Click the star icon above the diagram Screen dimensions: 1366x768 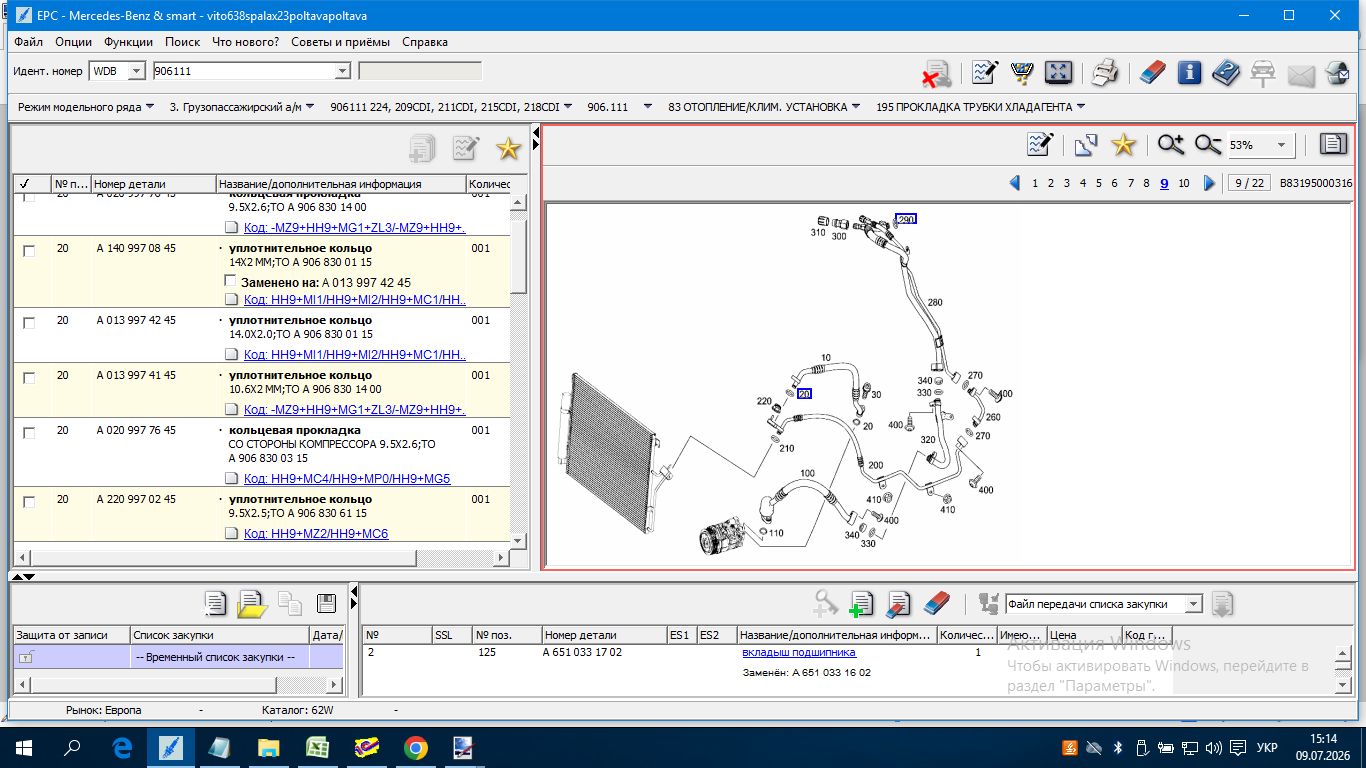tap(1123, 145)
